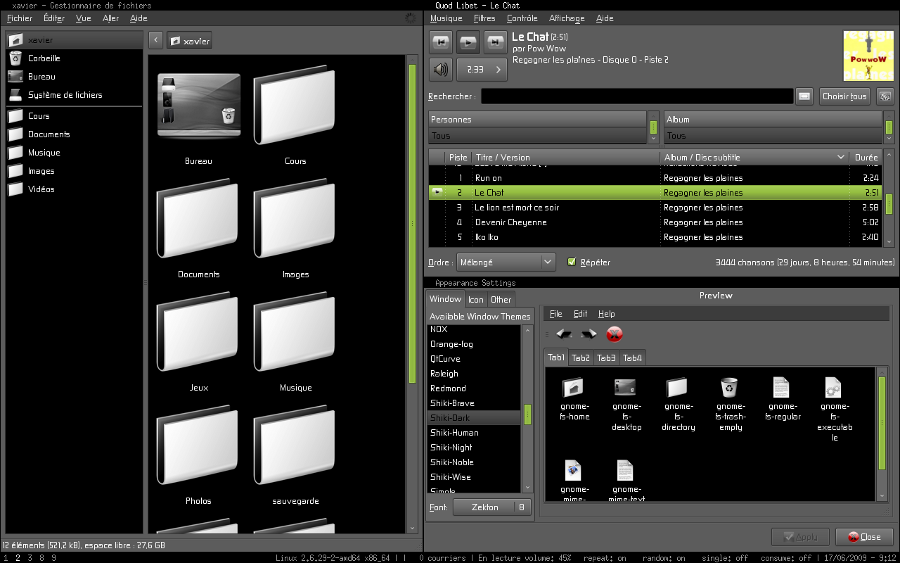The image size is (900, 563).
Task: Open browser preferences icon right of Choisir tous
Action: pyautogui.click(x=885, y=96)
